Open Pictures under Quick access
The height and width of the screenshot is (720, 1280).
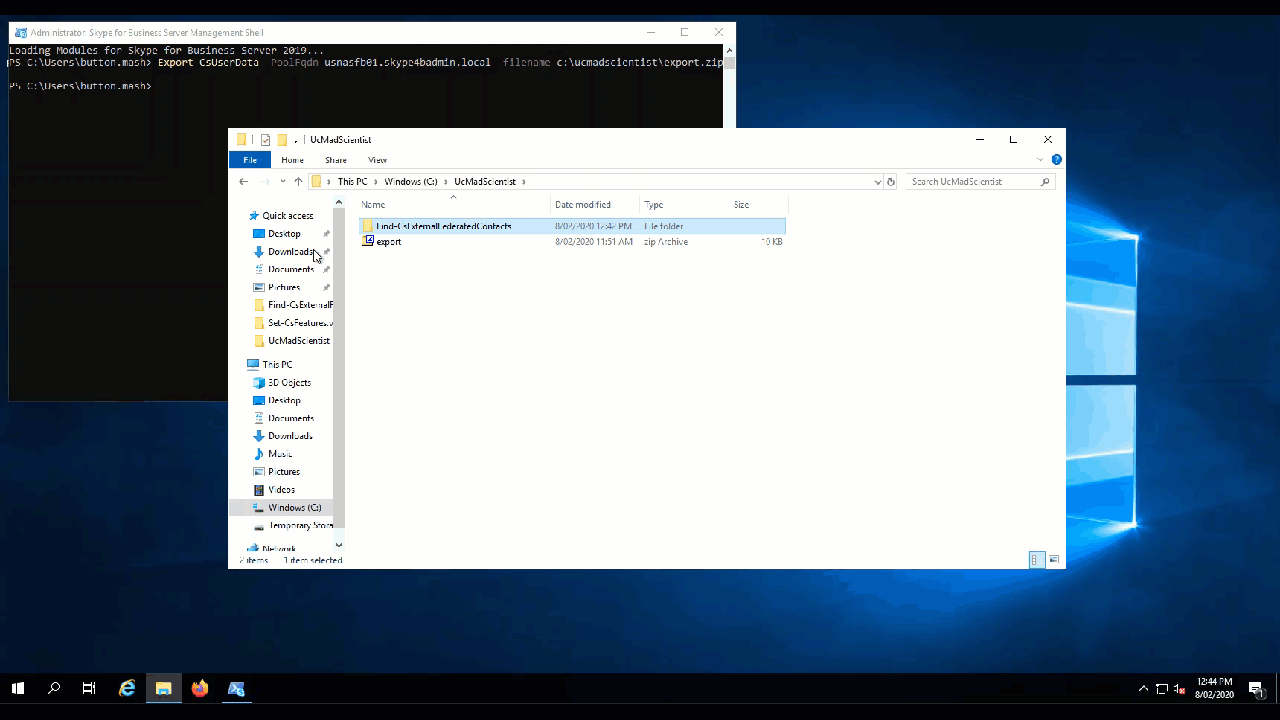(x=284, y=288)
